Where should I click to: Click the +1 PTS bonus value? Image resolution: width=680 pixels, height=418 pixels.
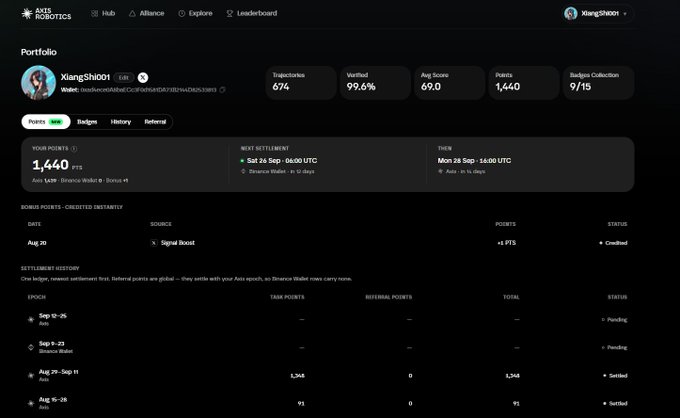click(507, 243)
